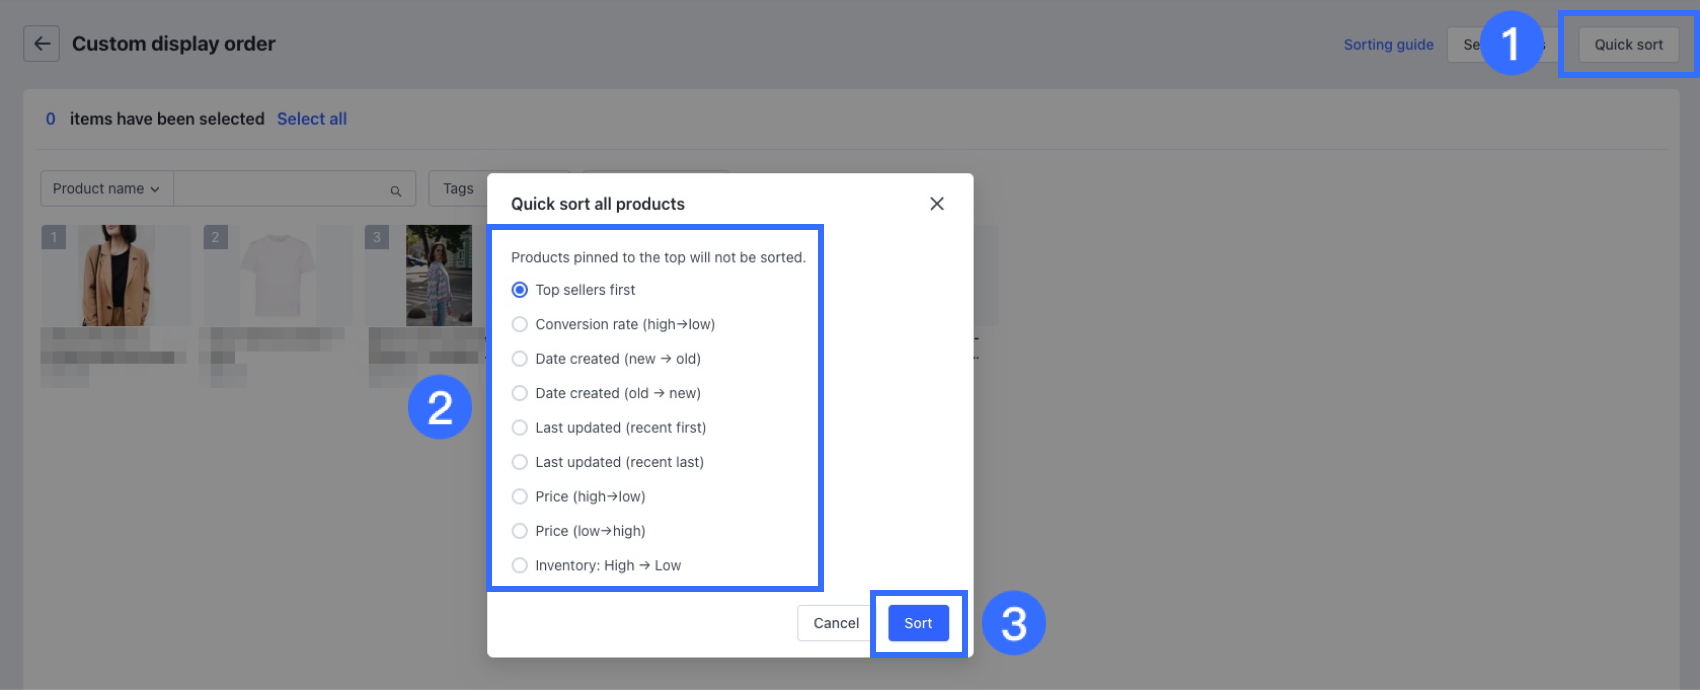Screen dimensions: 1700x690
Task: Cancel the quick sort dialog
Action: [x=835, y=623]
